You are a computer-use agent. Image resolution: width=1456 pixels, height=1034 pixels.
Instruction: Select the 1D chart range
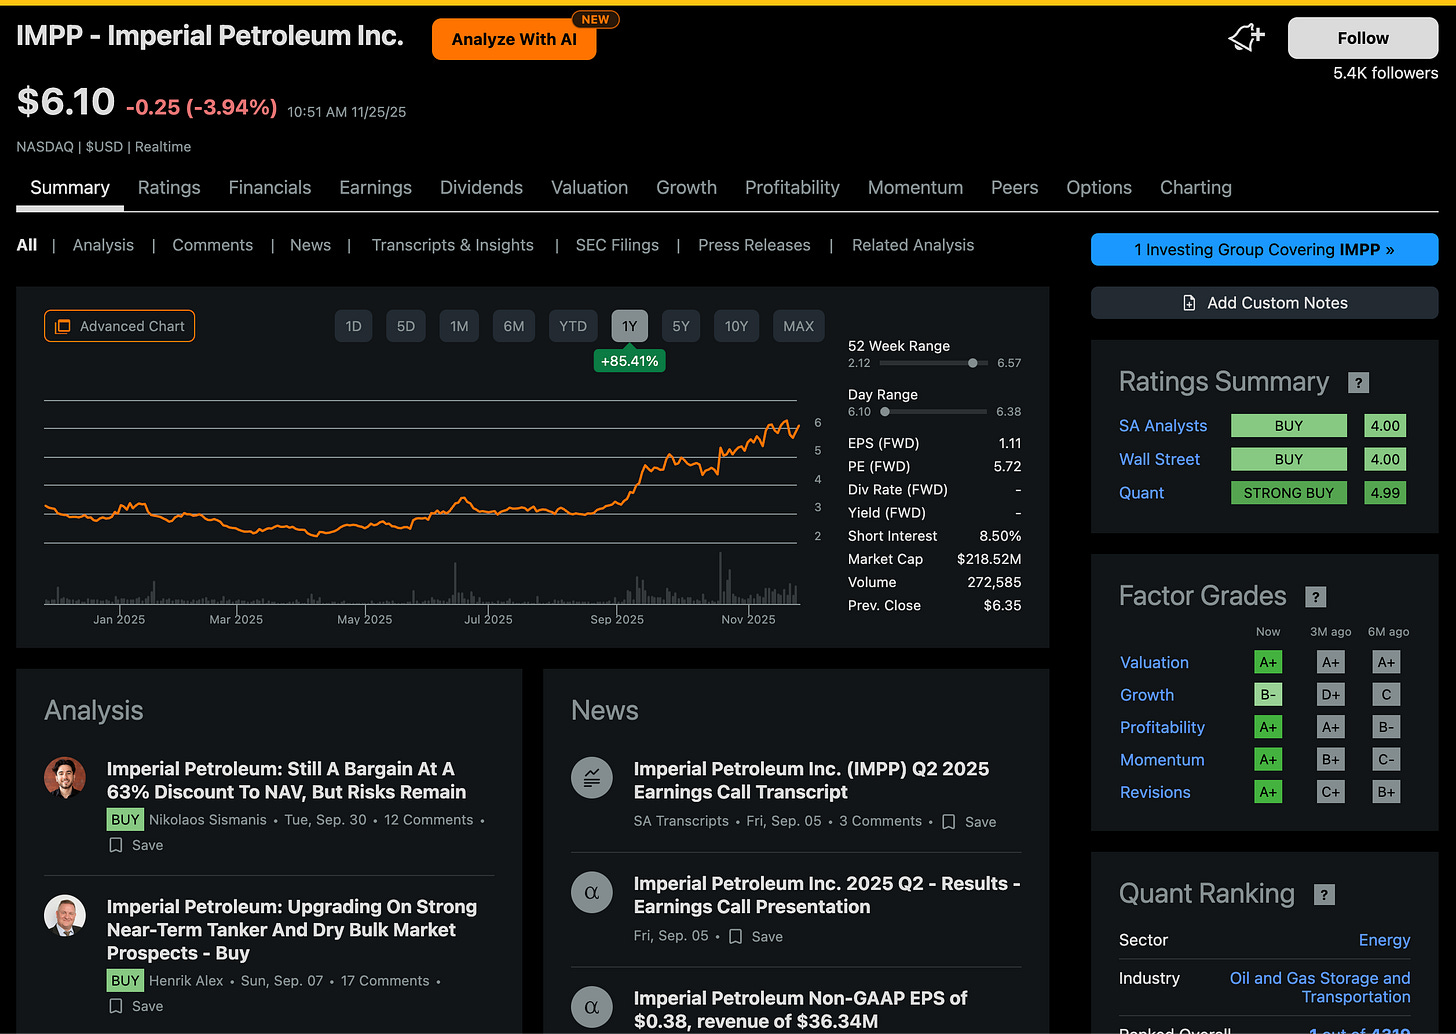coord(353,326)
